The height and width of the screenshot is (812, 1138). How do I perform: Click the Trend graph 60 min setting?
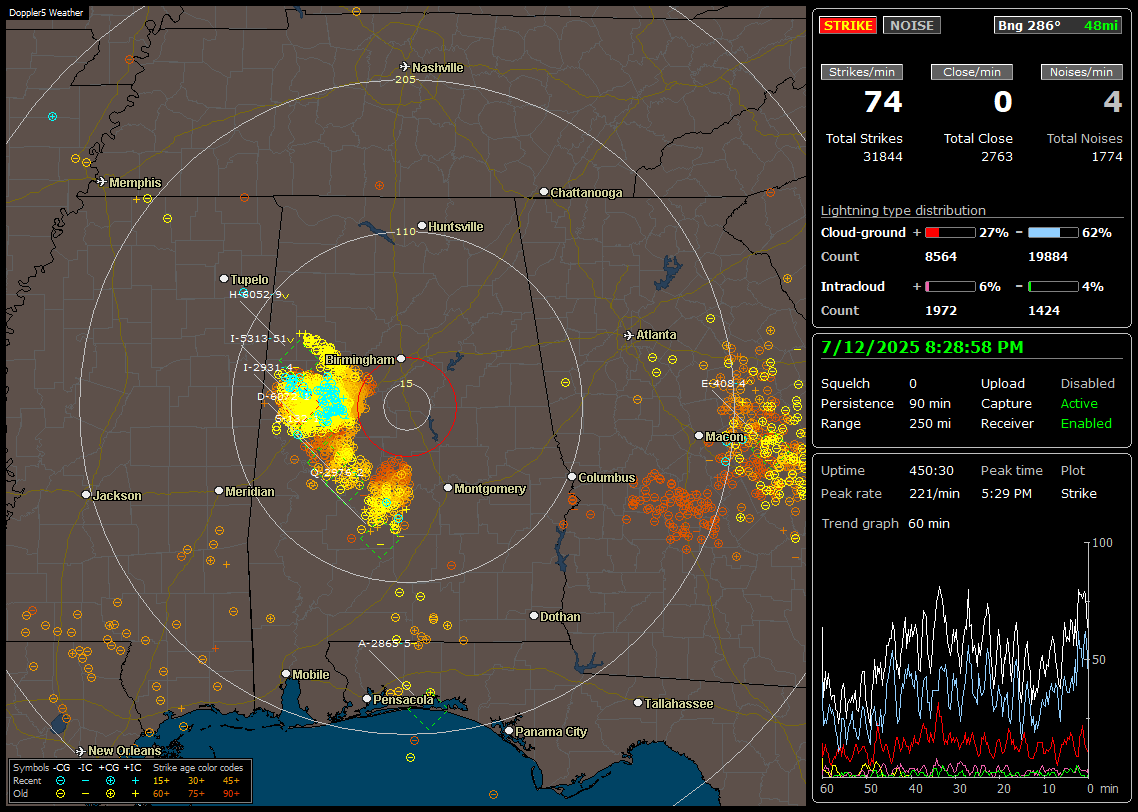(x=928, y=523)
